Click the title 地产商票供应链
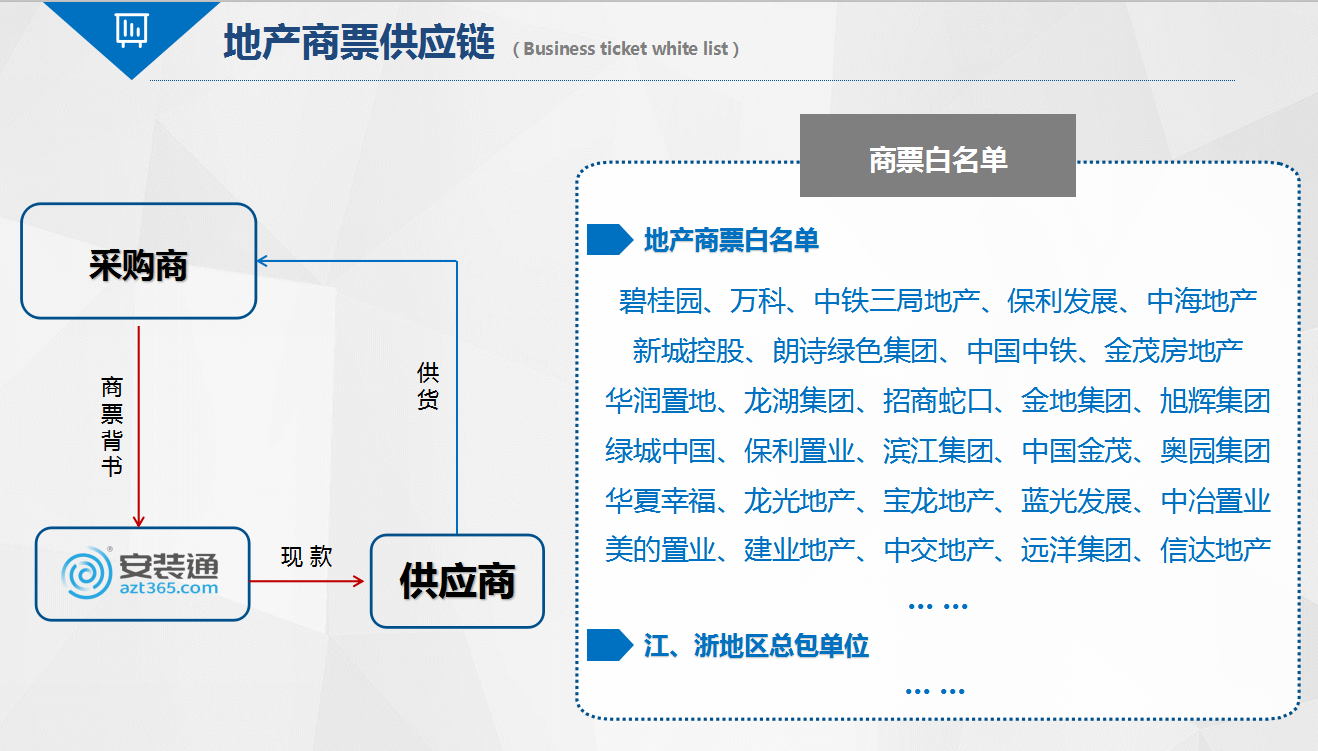Image resolution: width=1318 pixels, height=751 pixels. pyautogui.click(x=359, y=43)
